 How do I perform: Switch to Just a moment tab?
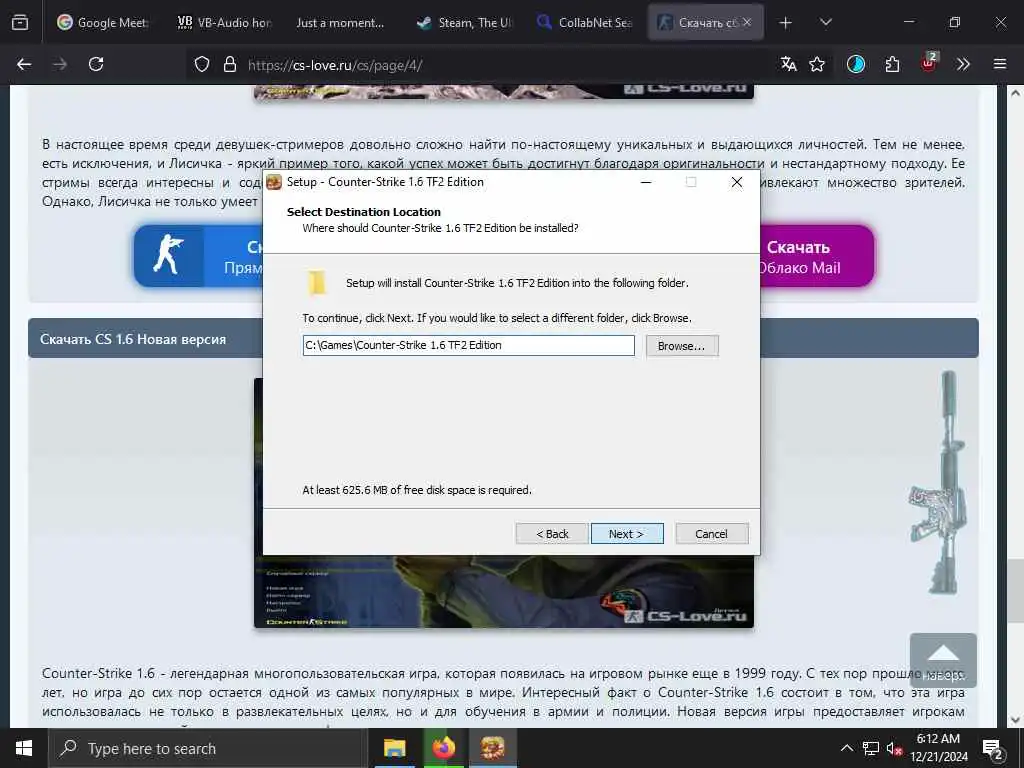pos(340,22)
